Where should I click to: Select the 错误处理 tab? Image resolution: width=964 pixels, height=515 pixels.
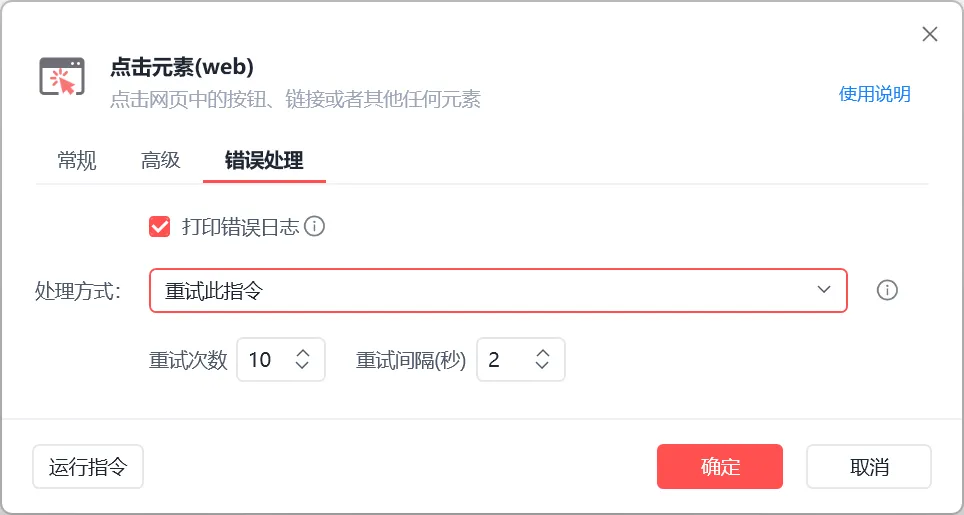pyautogui.click(x=264, y=160)
